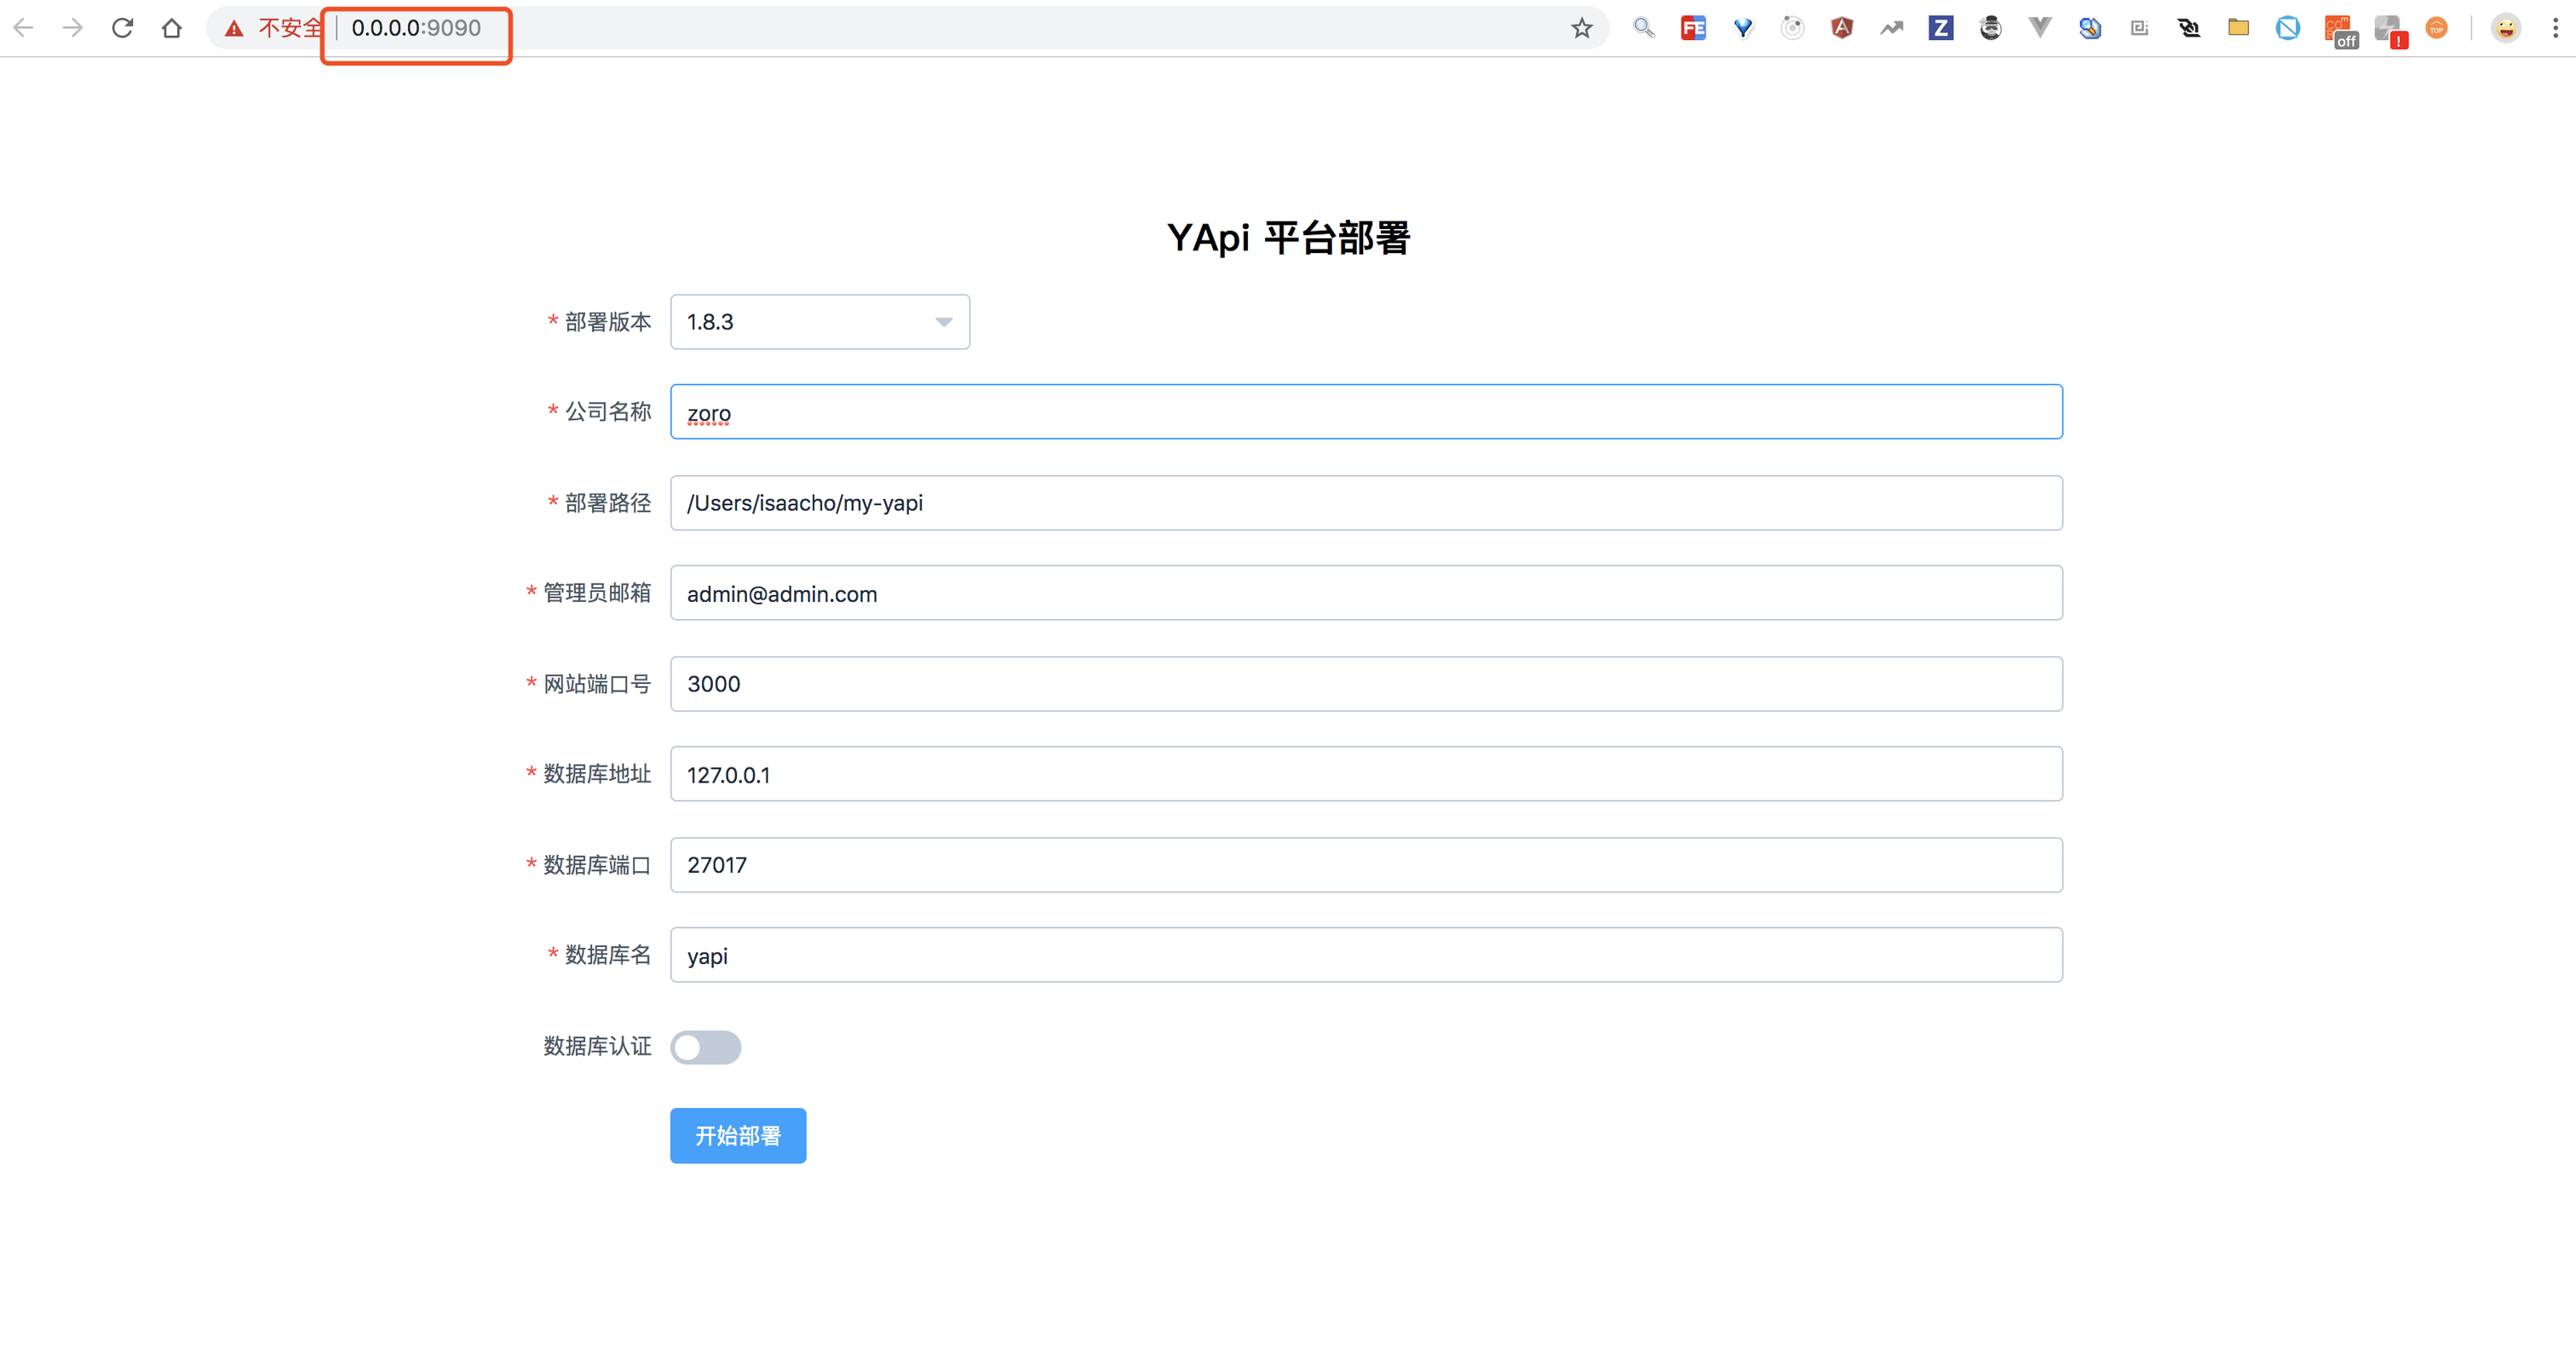
Task: Focus the 公司名称 field containing zoro
Action: point(1366,412)
